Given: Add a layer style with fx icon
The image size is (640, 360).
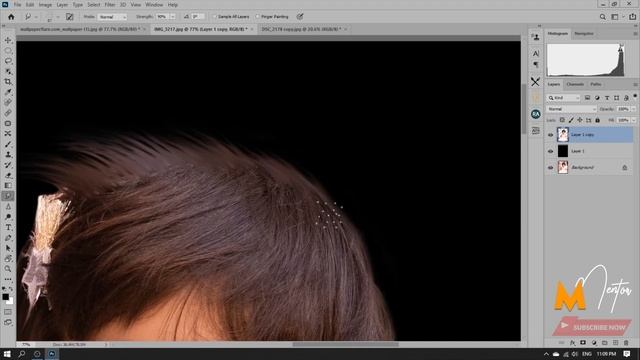Looking at the screenshot, I should 572,343.
